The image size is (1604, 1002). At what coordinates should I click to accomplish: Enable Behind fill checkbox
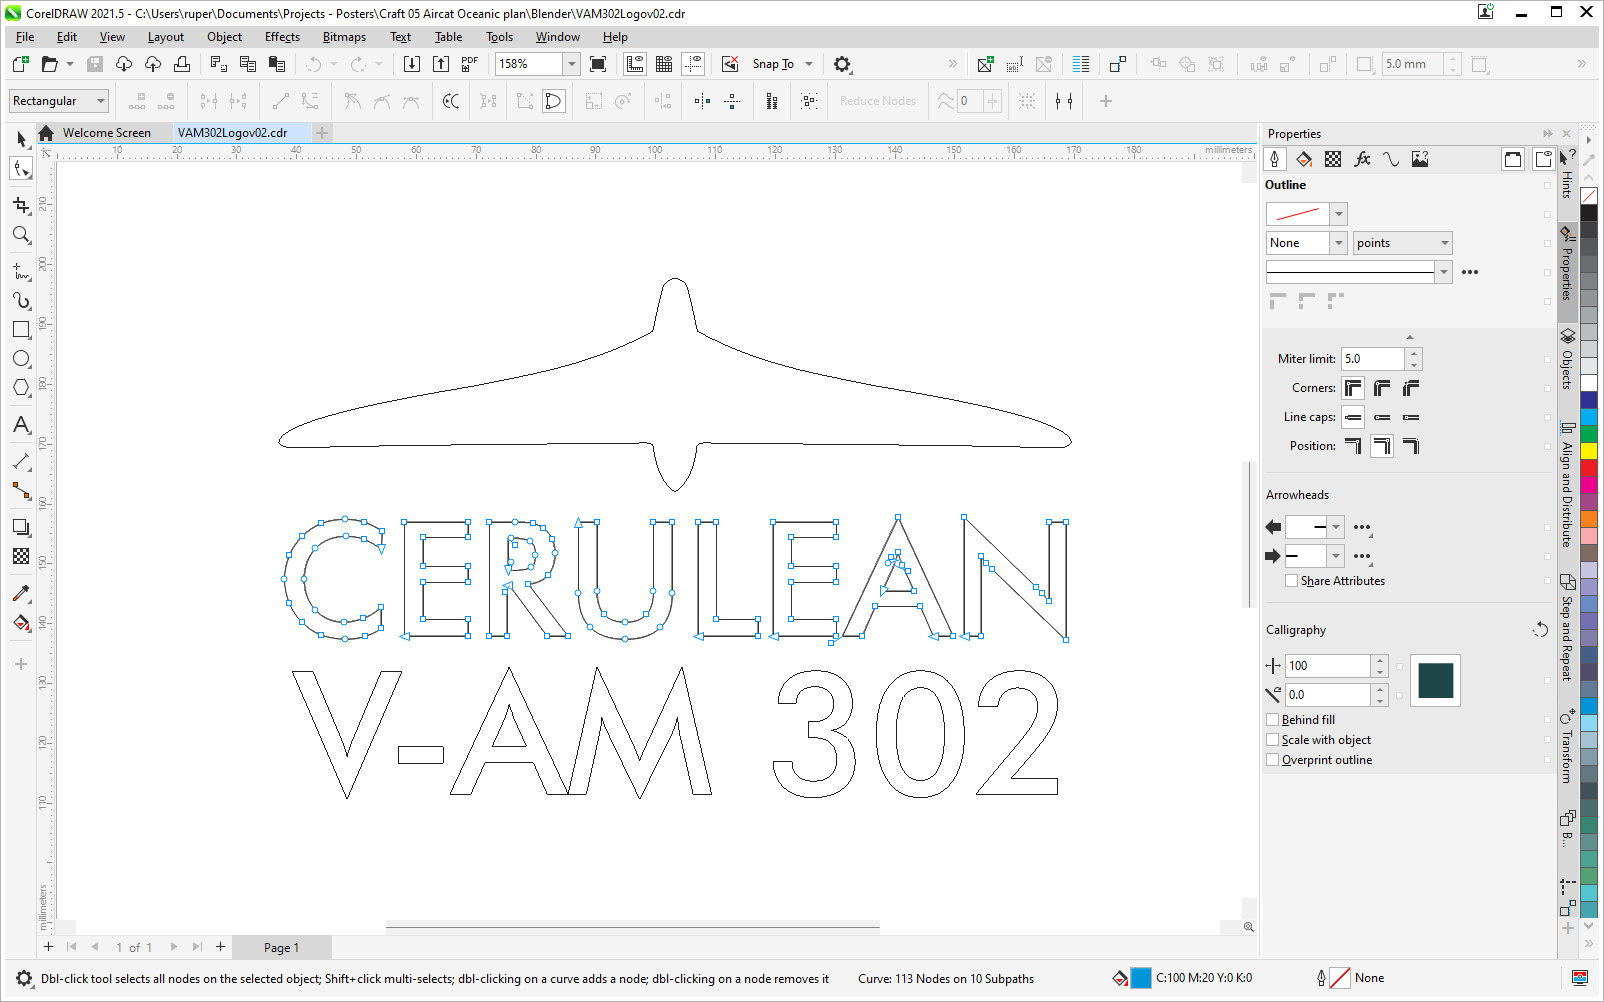(x=1273, y=720)
